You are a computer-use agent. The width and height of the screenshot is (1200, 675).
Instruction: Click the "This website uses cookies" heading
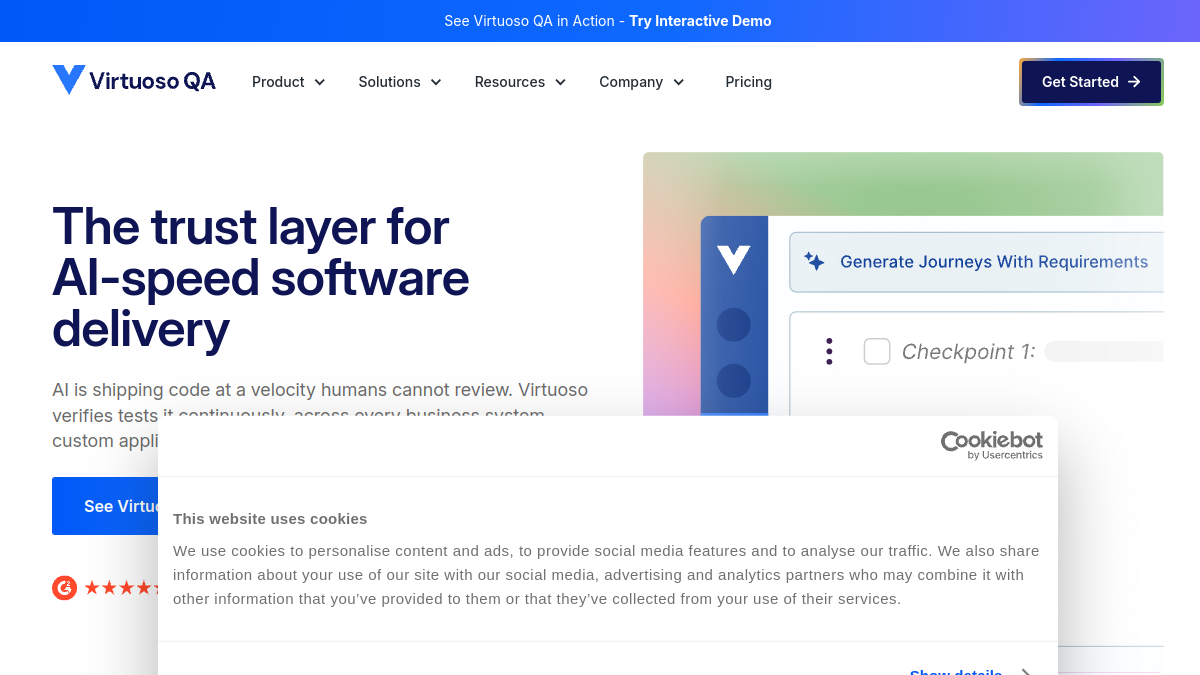(x=270, y=518)
